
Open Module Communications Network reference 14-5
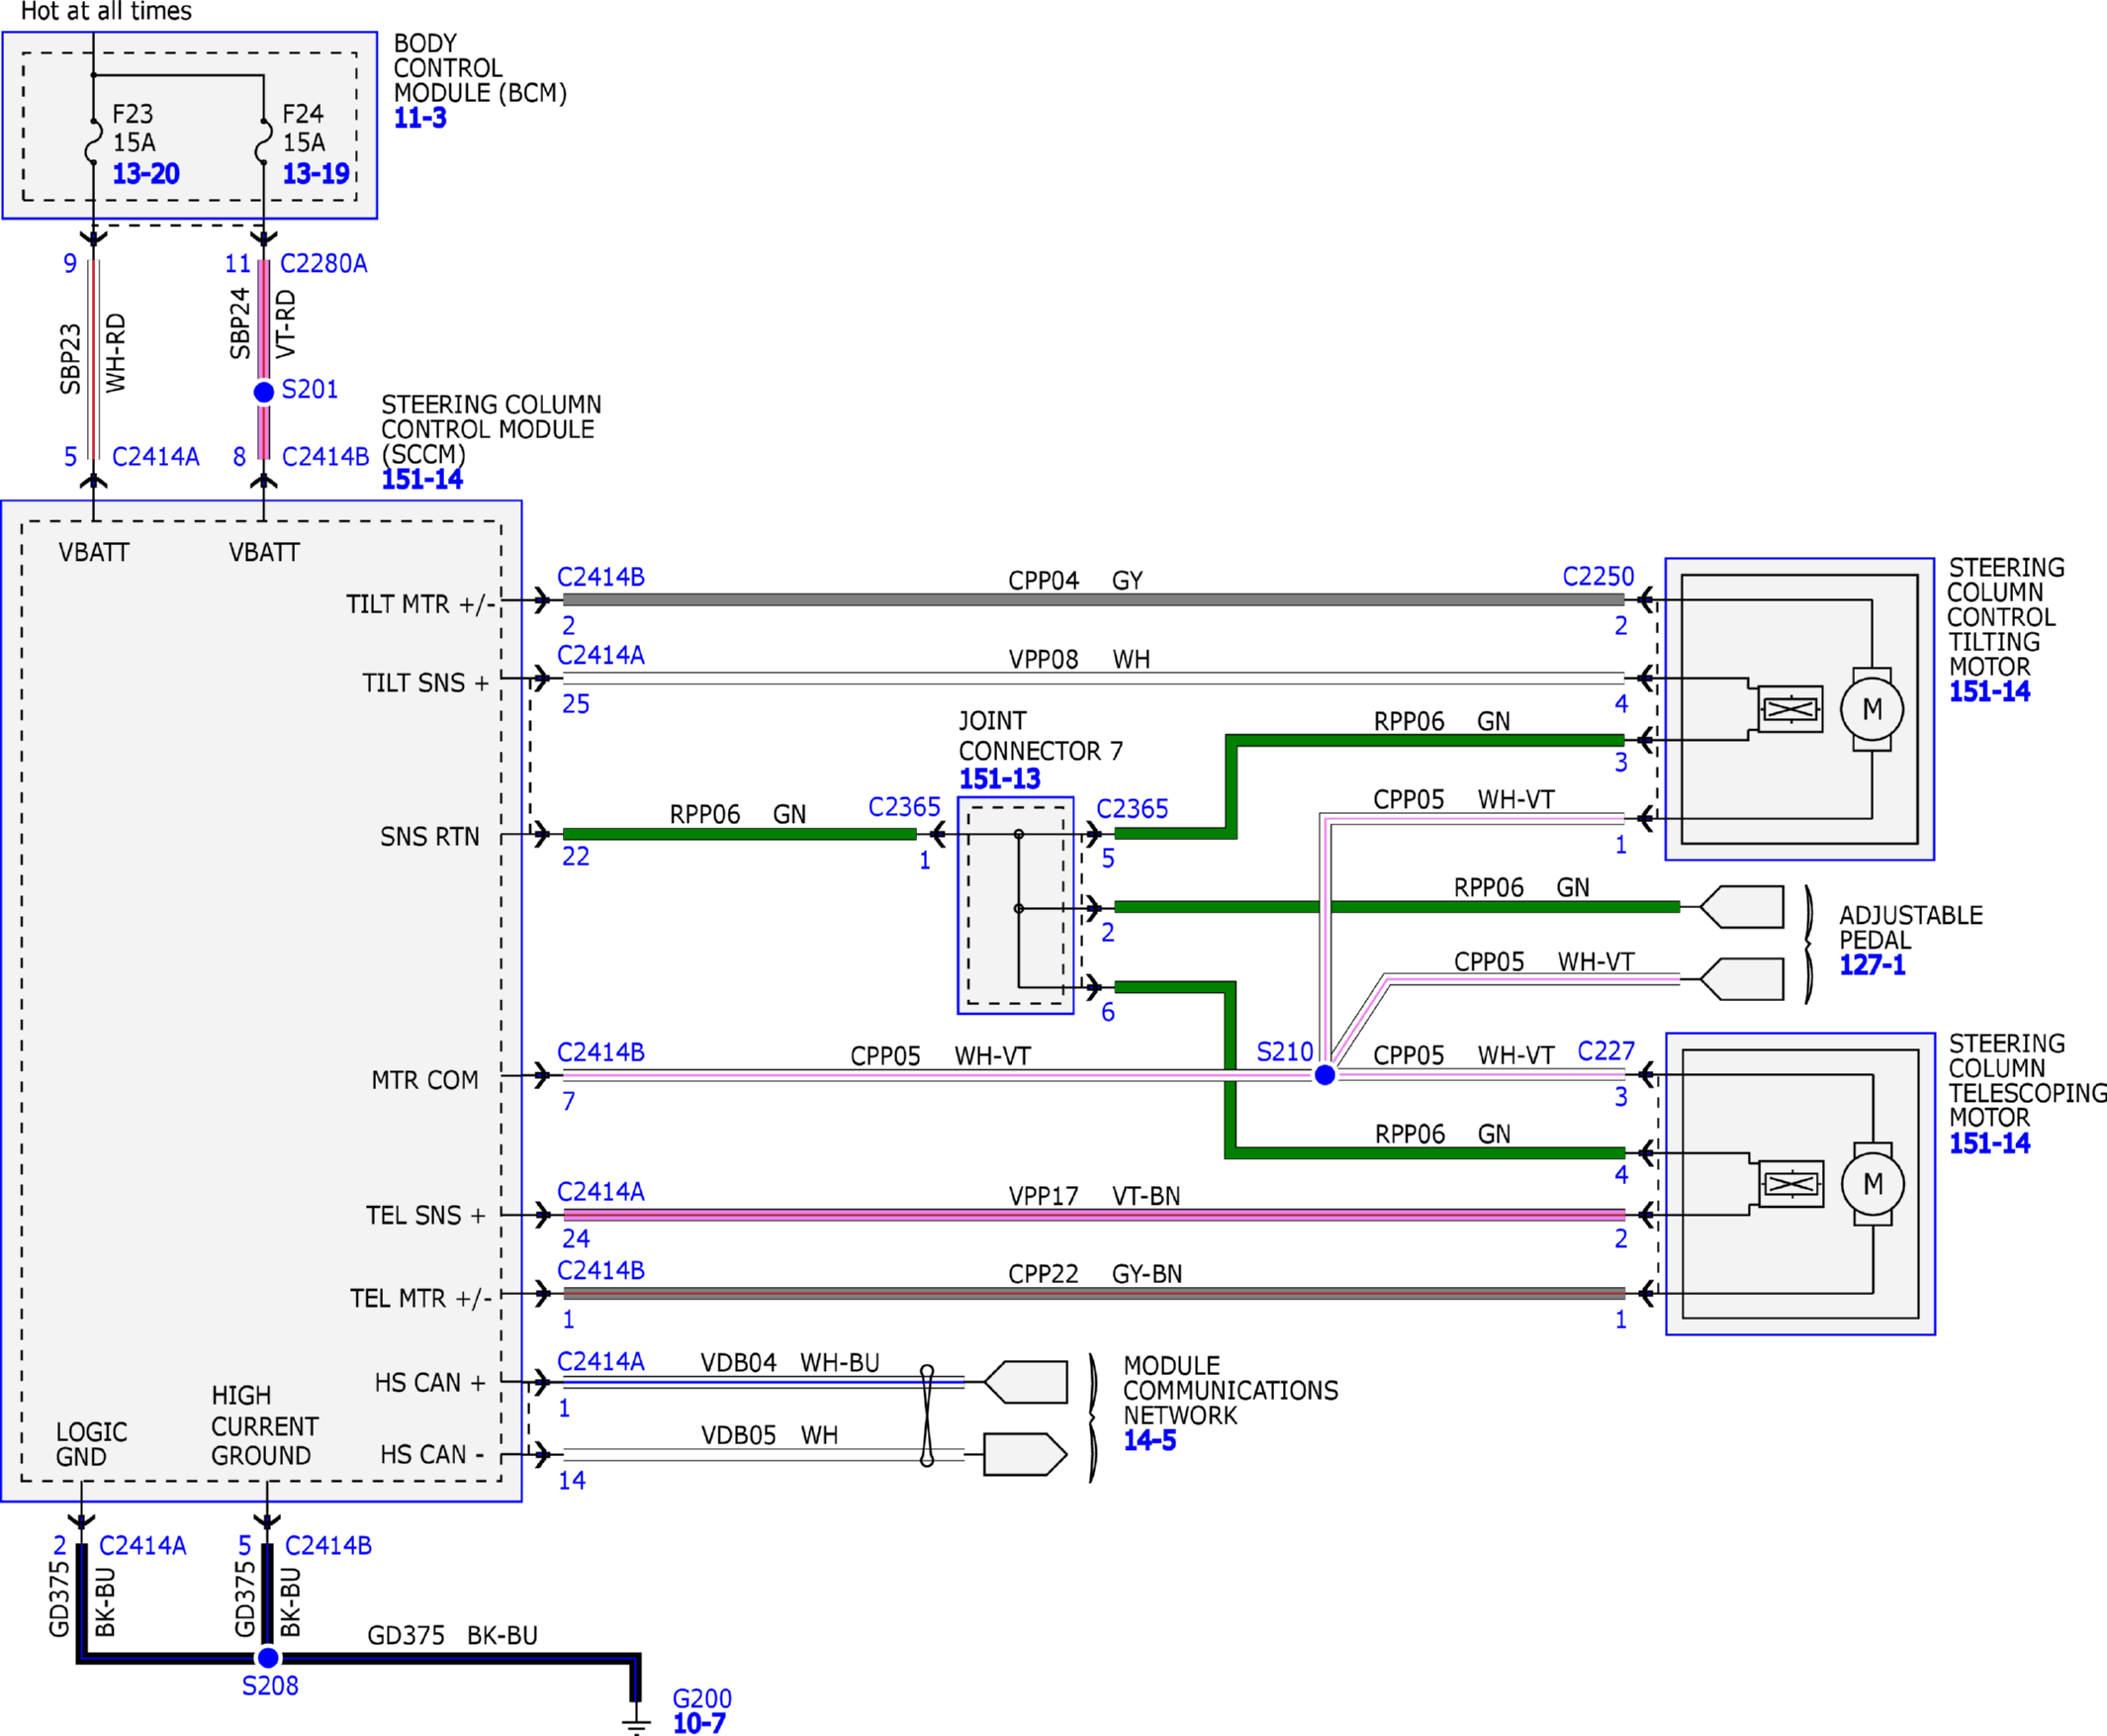click(1150, 1441)
